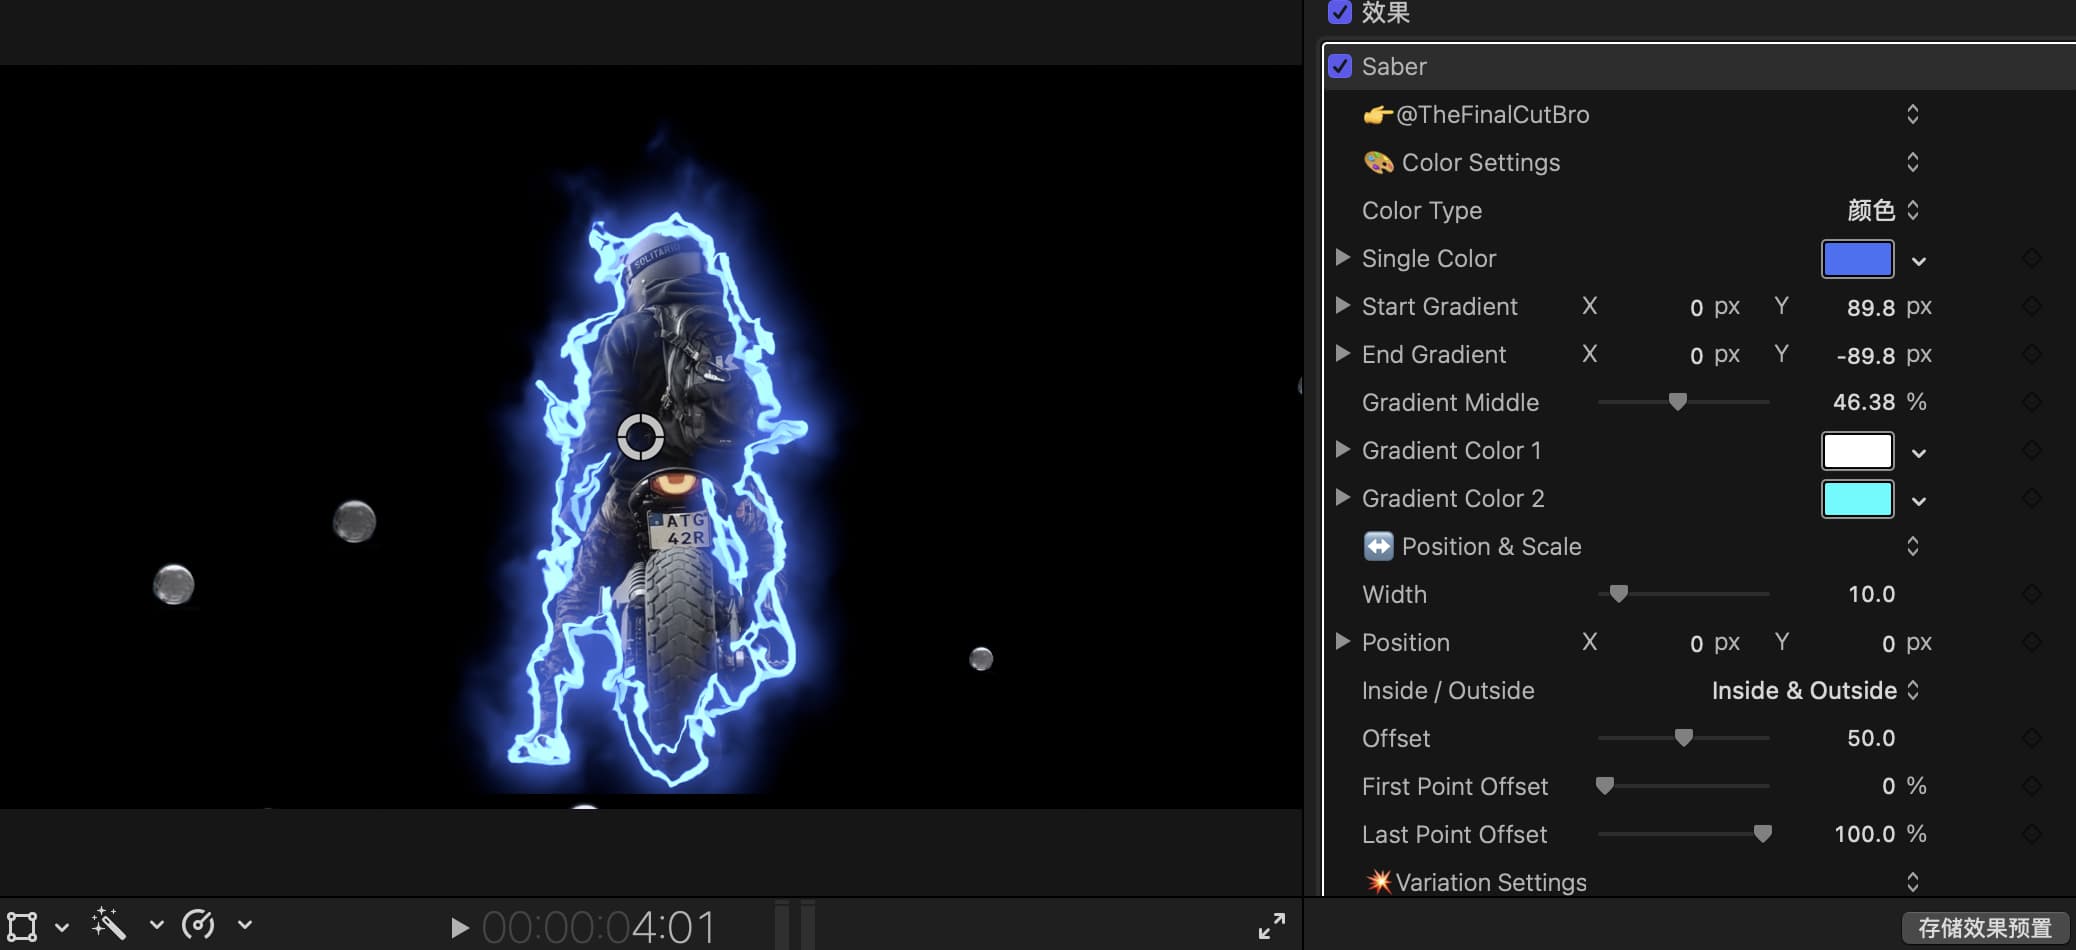2076x950 pixels.
Task: Click the onscreen target control in viewer
Action: [x=640, y=437]
